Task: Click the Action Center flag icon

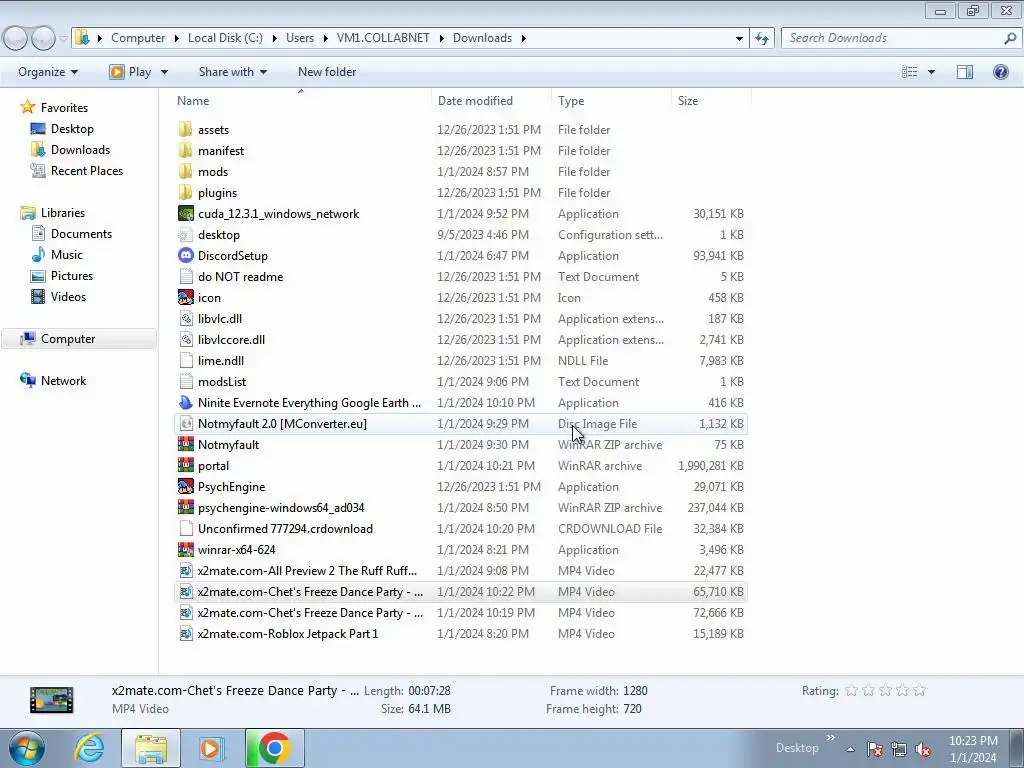Action: [874, 749]
